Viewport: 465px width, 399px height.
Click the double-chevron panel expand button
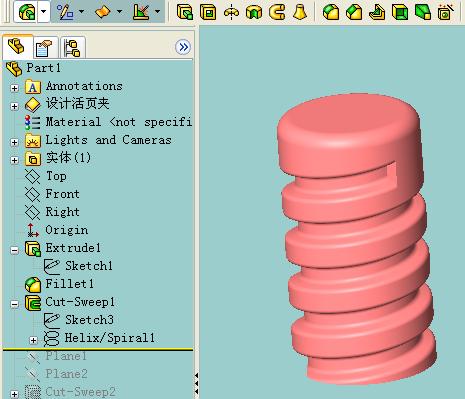183,47
